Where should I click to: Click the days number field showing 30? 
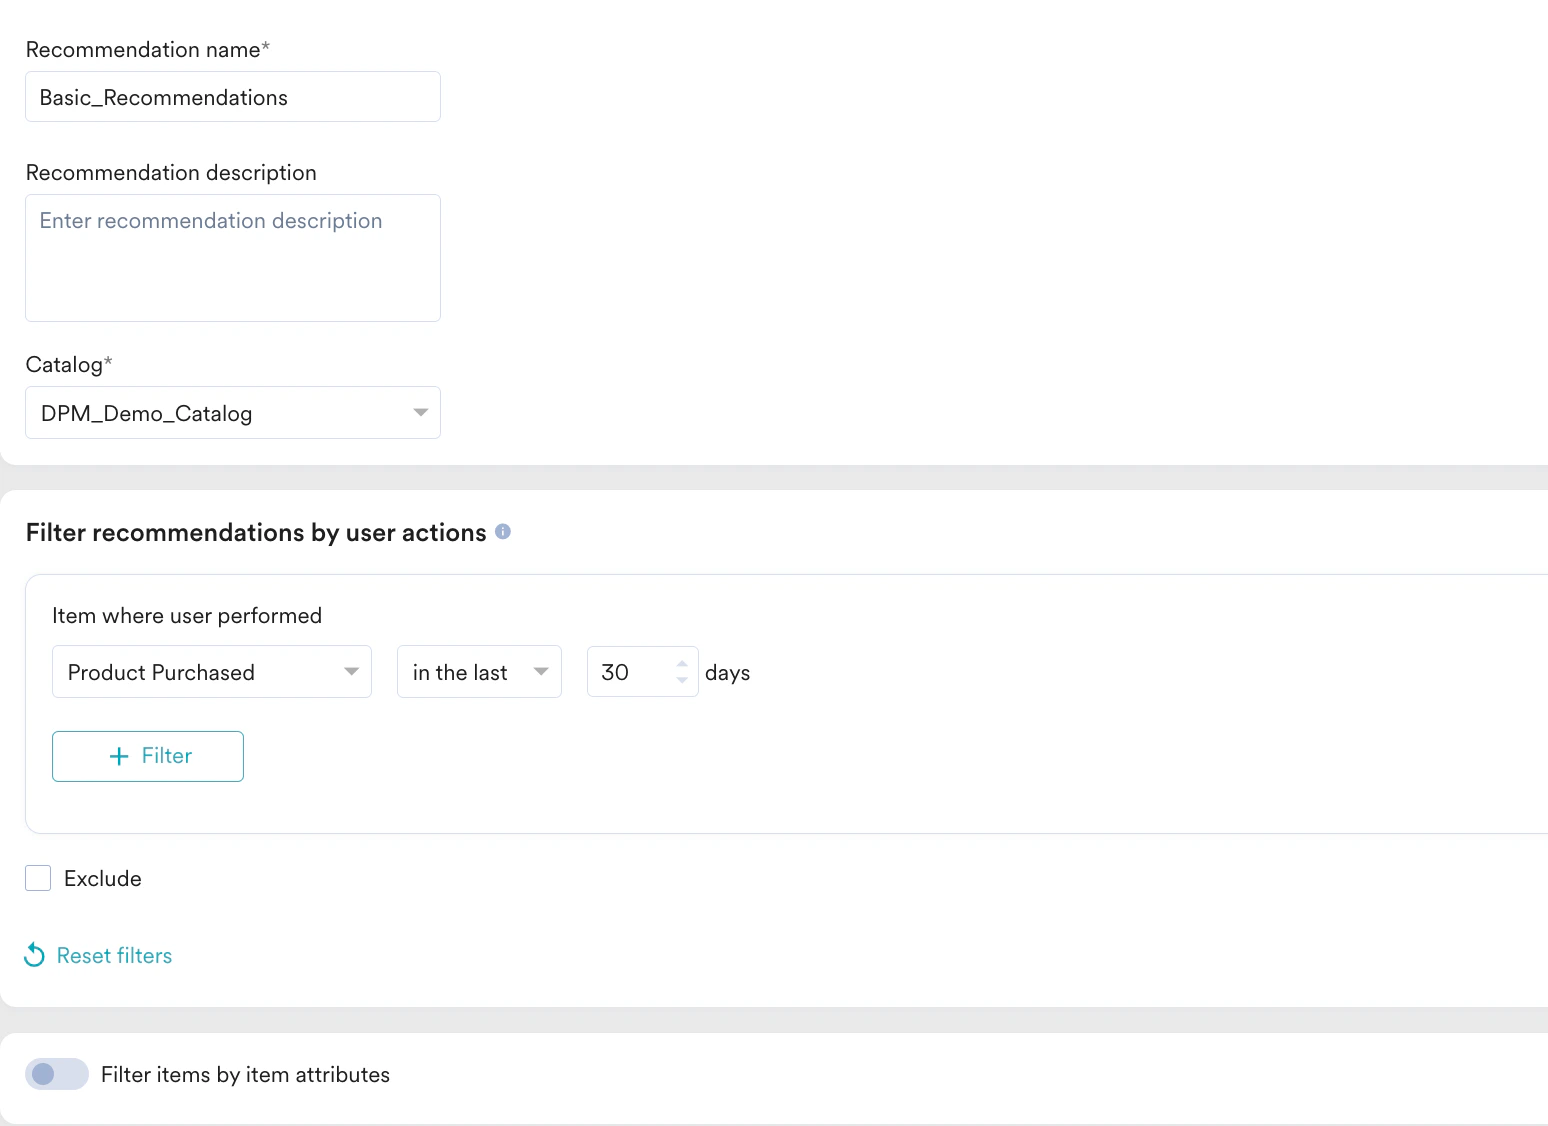coord(630,672)
